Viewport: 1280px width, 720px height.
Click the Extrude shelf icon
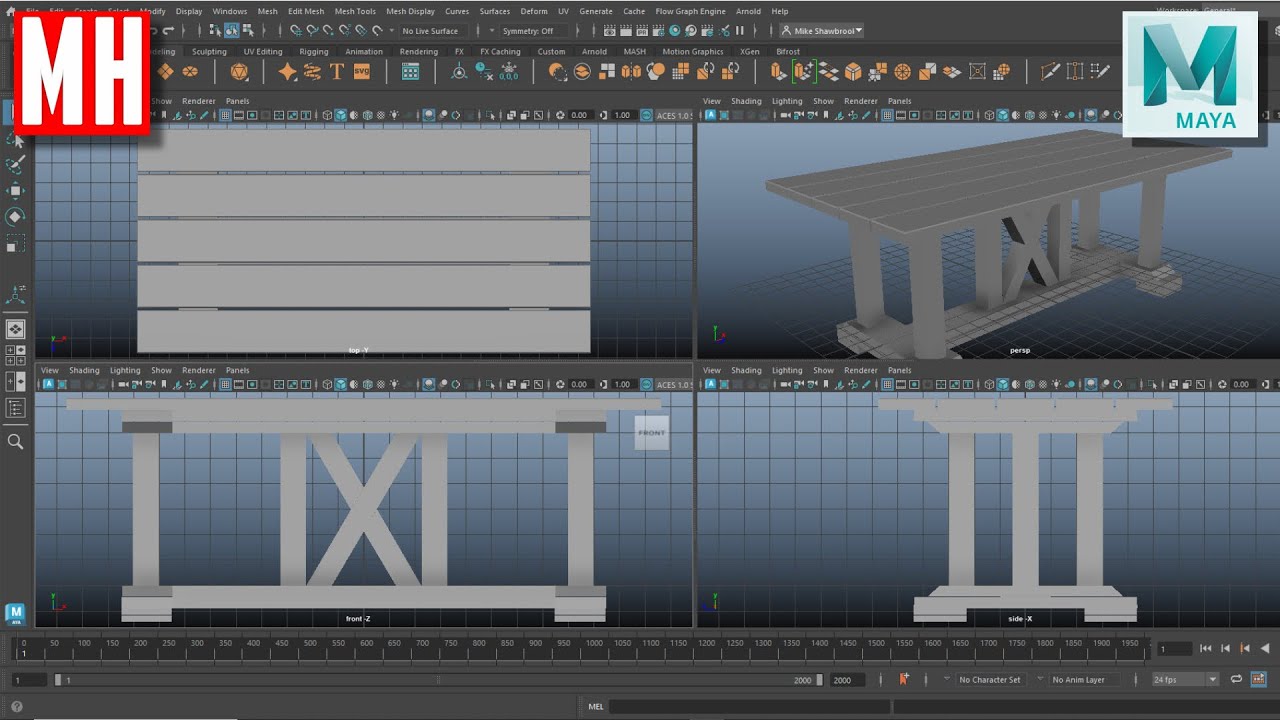coord(778,71)
